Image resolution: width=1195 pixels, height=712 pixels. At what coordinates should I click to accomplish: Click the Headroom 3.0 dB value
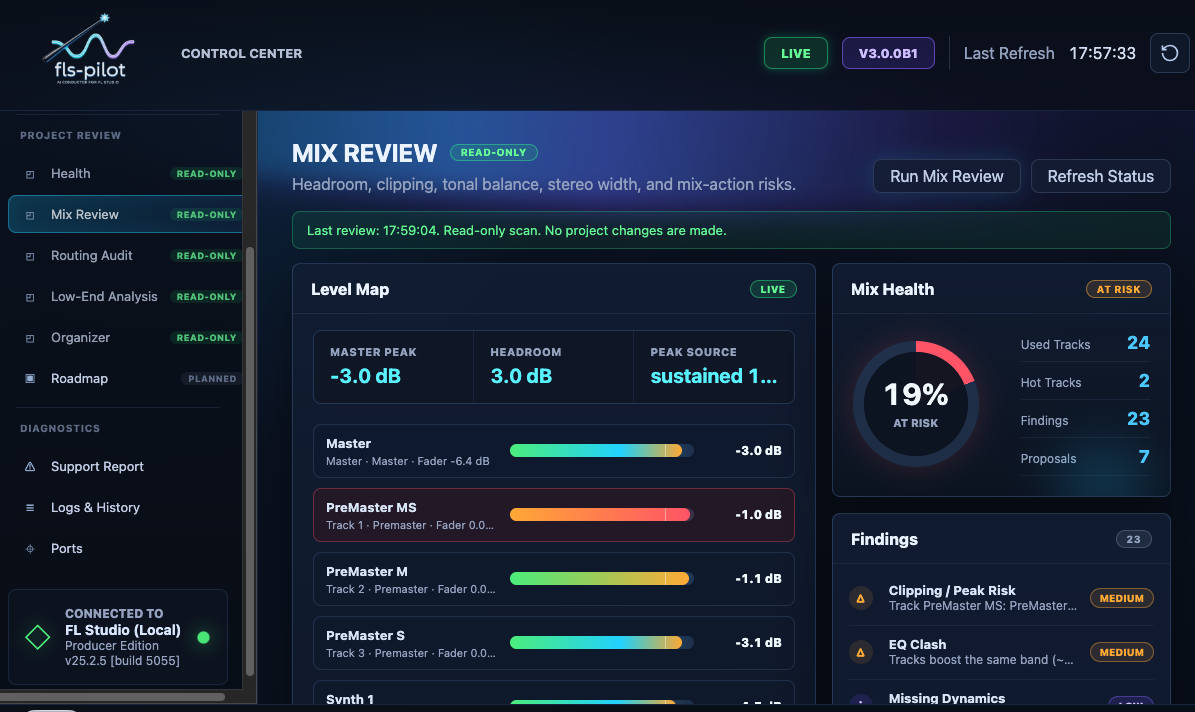pyautogui.click(x=521, y=376)
